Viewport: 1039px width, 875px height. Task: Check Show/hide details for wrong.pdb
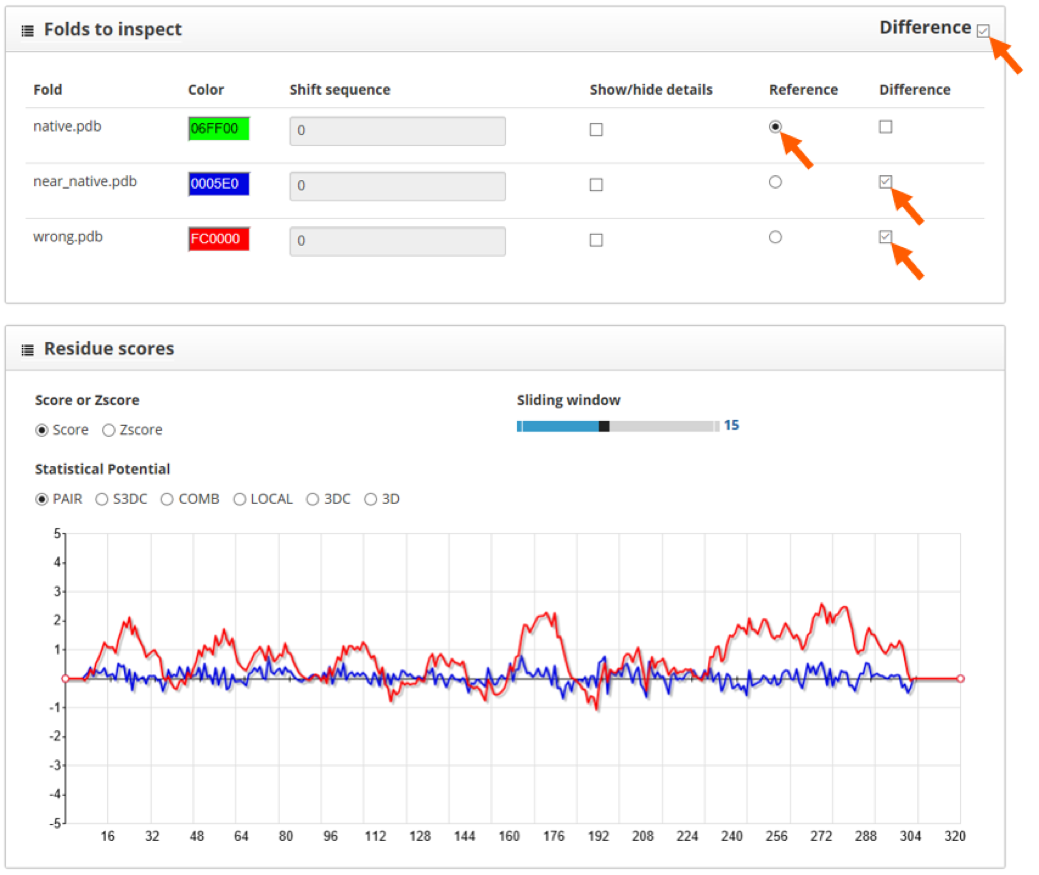(596, 240)
